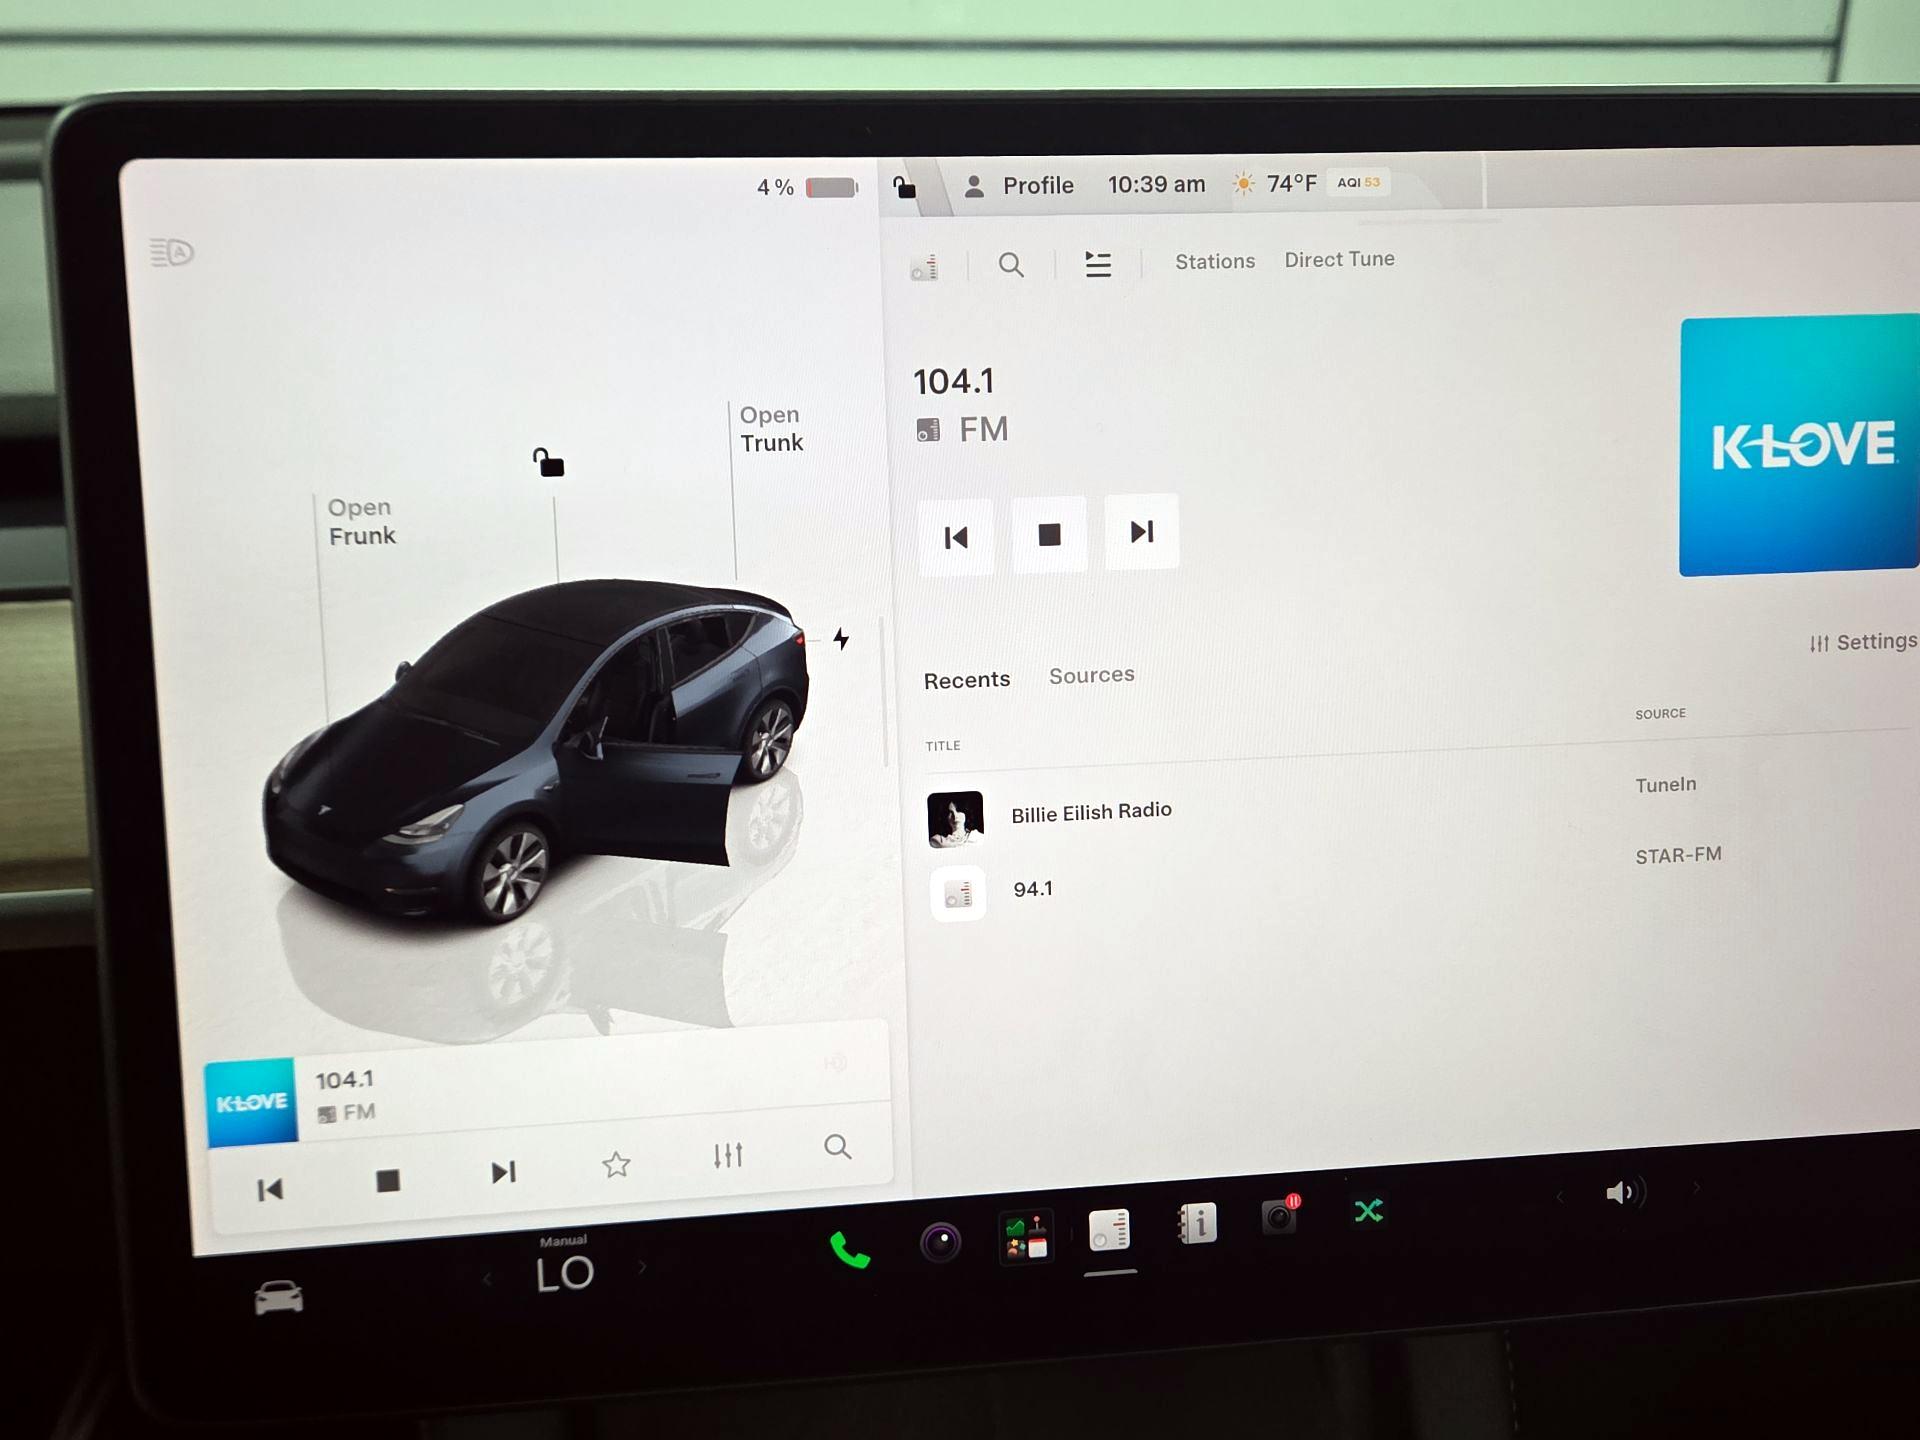Open media Settings equalizer
1920x1440 pixels.
[1863, 642]
